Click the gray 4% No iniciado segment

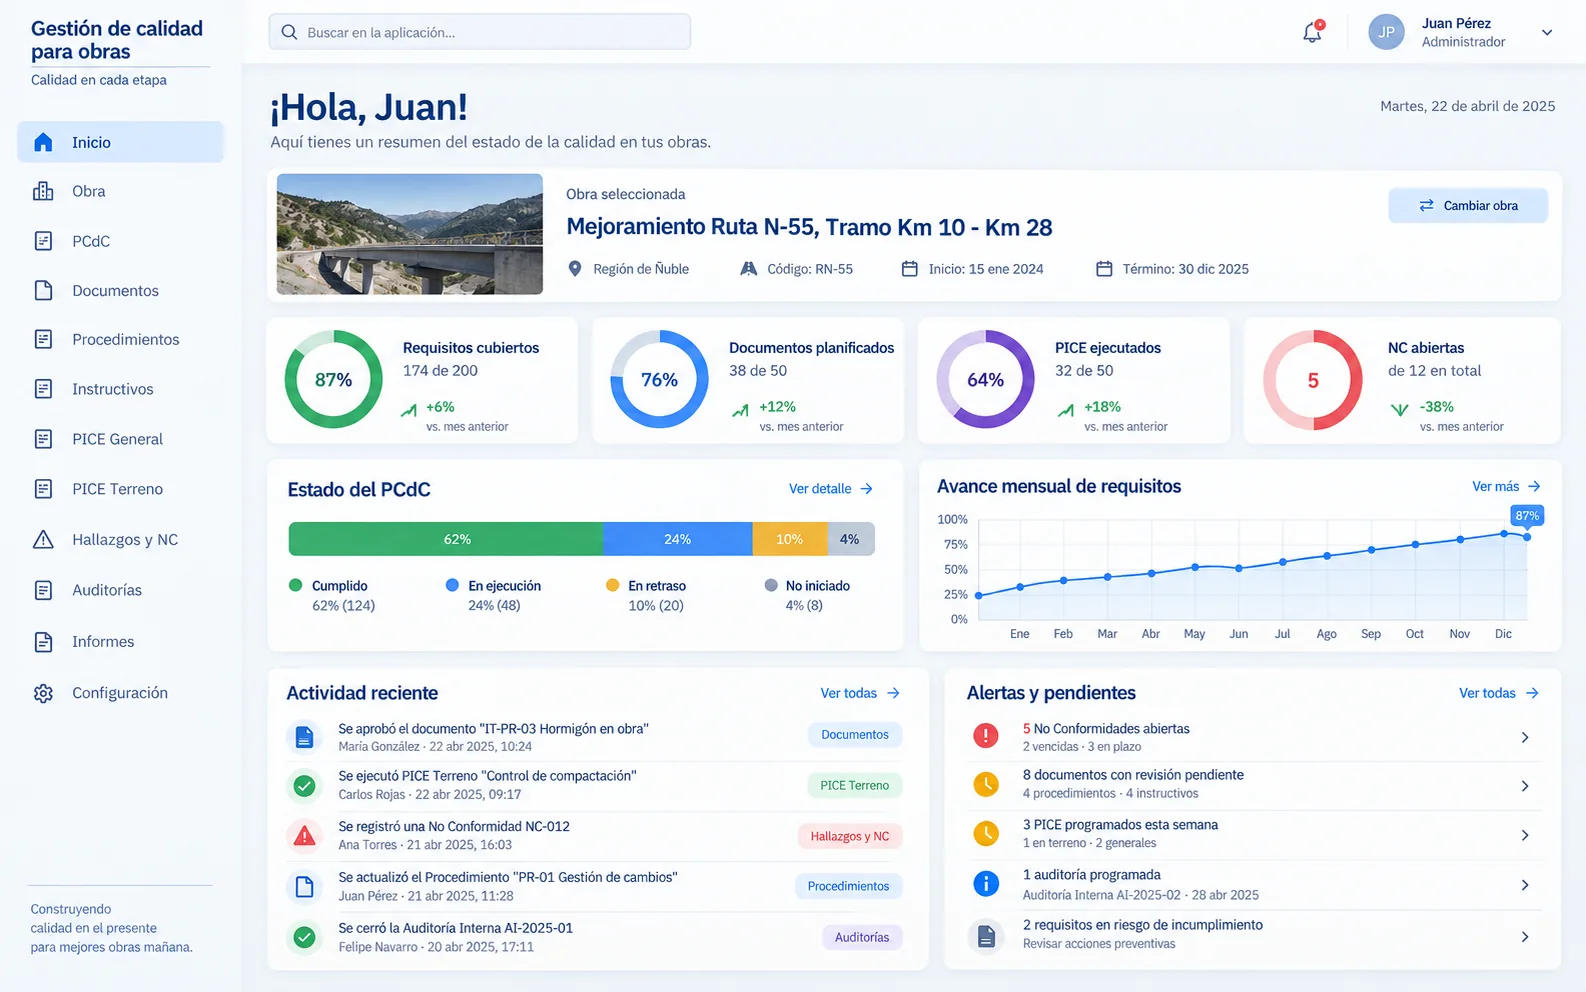(851, 539)
